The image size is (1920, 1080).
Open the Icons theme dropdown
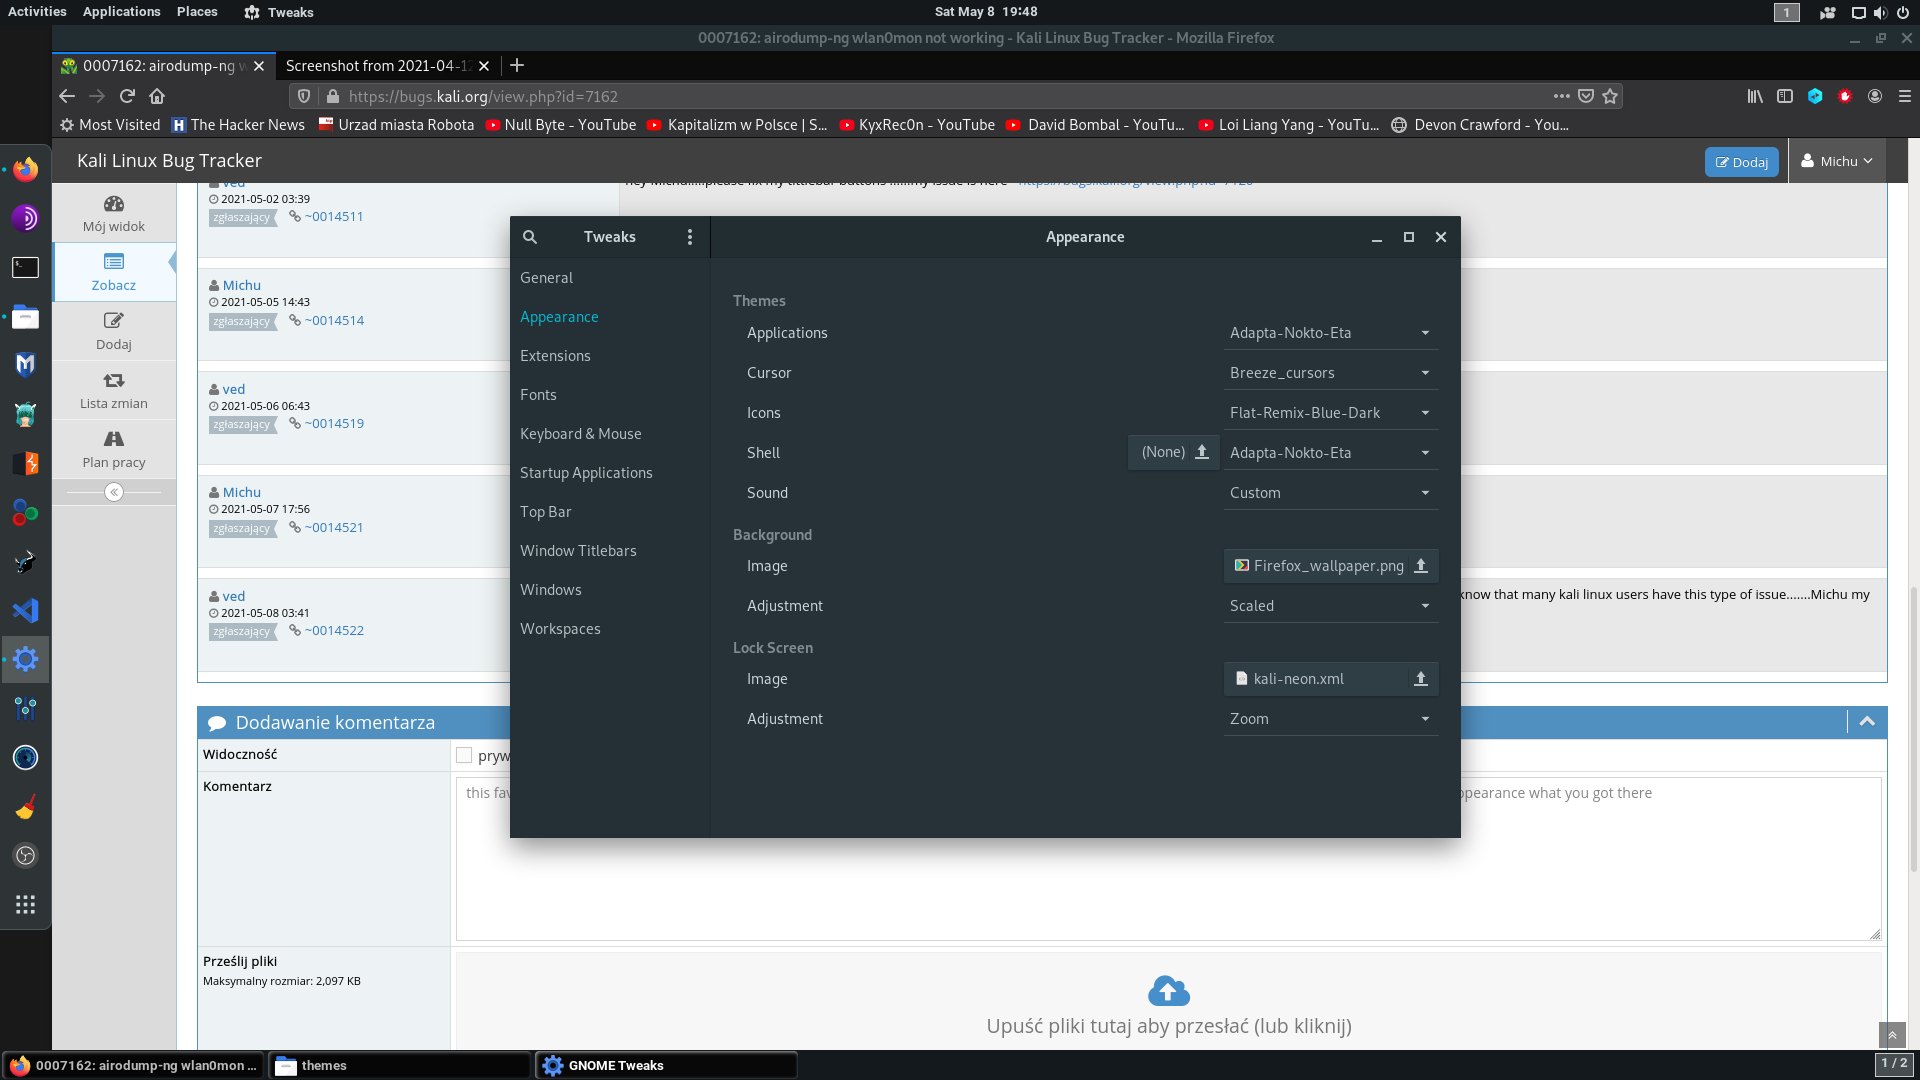coord(1330,413)
